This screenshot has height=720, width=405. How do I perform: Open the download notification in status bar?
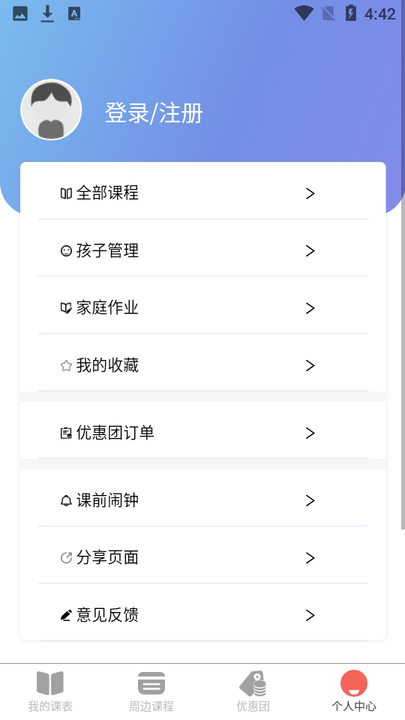(47, 14)
